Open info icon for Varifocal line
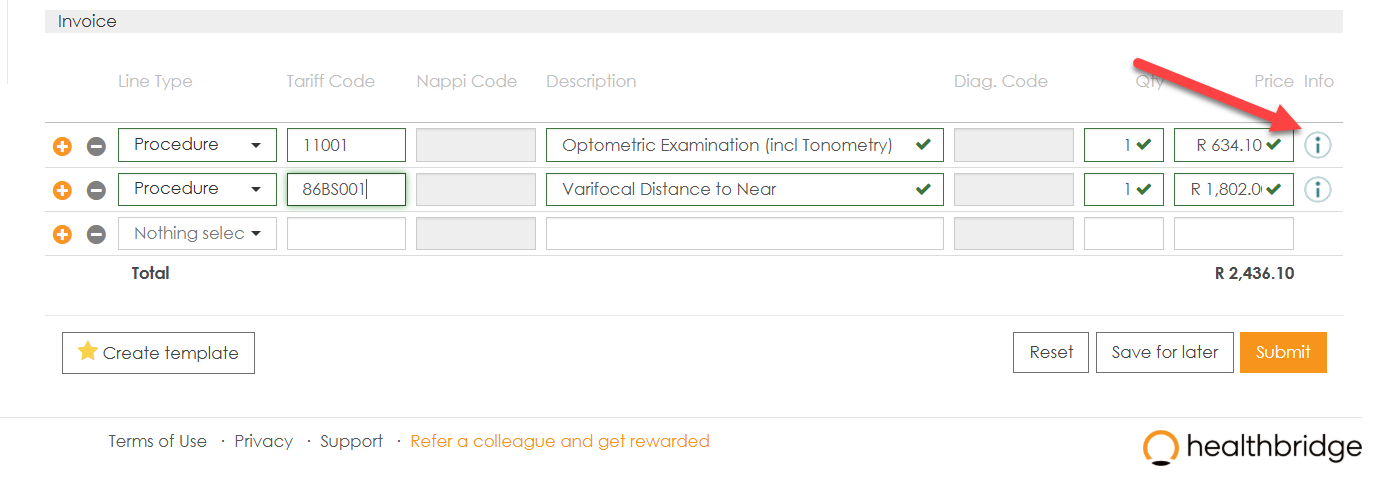 (x=1318, y=189)
